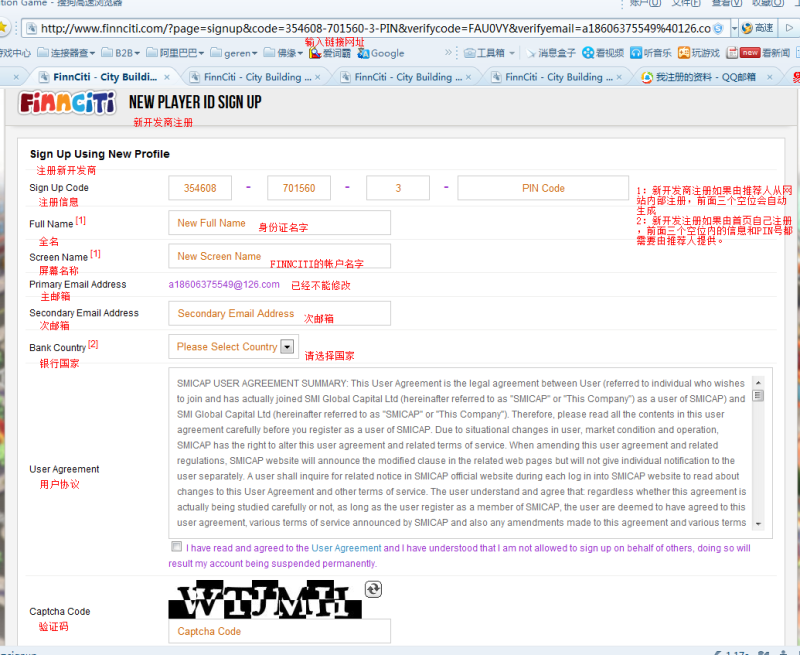800x655 pixels.
Task: Expand the B2B bookmark folder
Action: 121,53
